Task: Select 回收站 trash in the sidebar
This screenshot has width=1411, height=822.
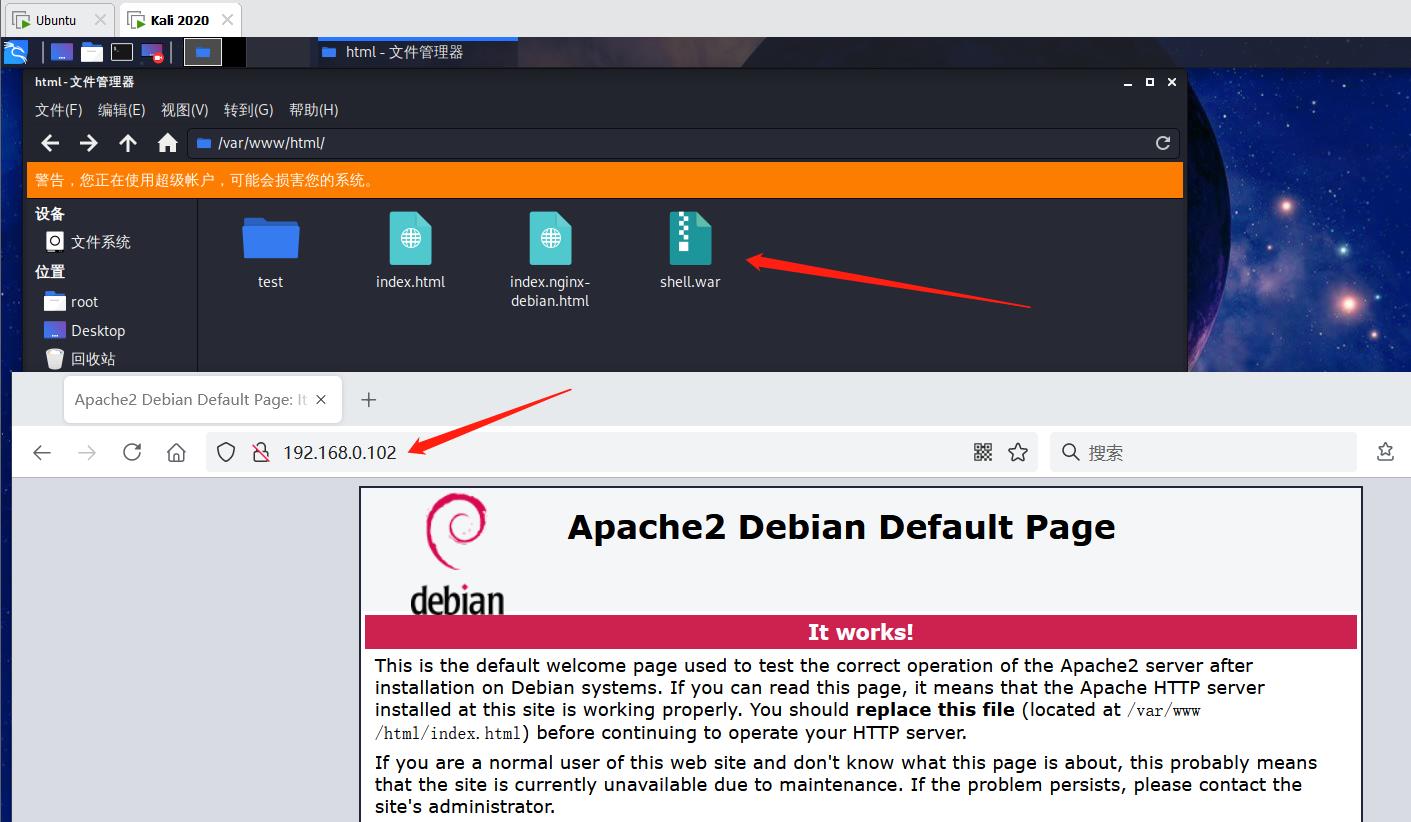Action: [81, 359]
